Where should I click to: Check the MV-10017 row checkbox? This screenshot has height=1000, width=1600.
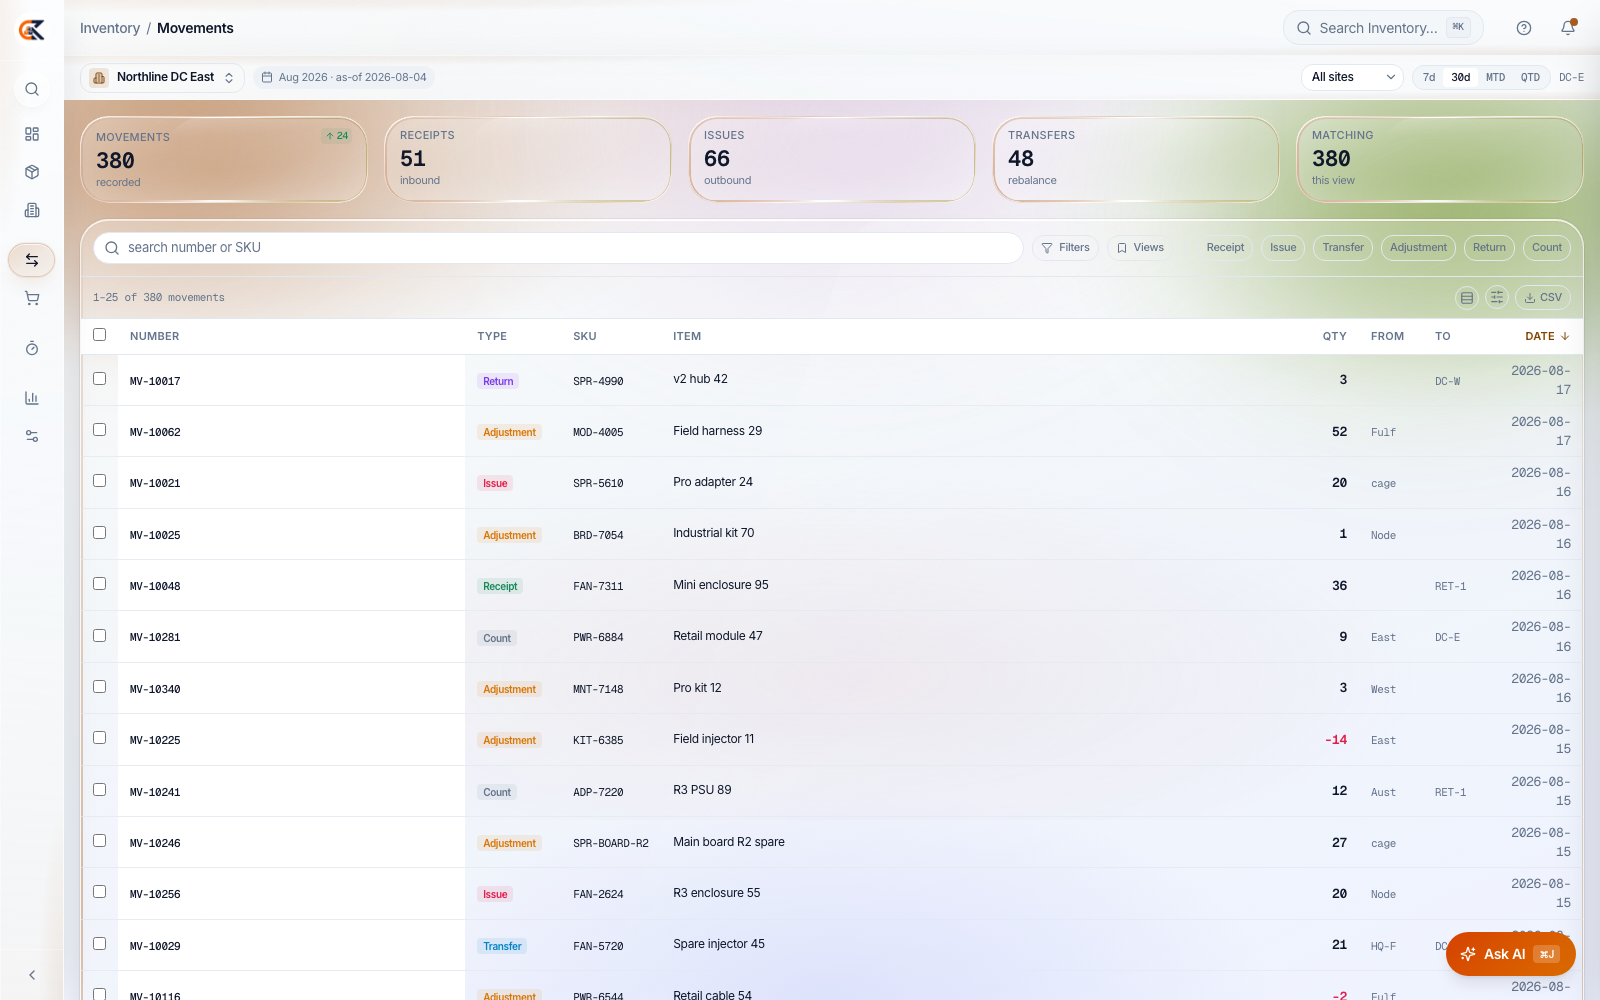pyautogui.click(x=99, y=379)
